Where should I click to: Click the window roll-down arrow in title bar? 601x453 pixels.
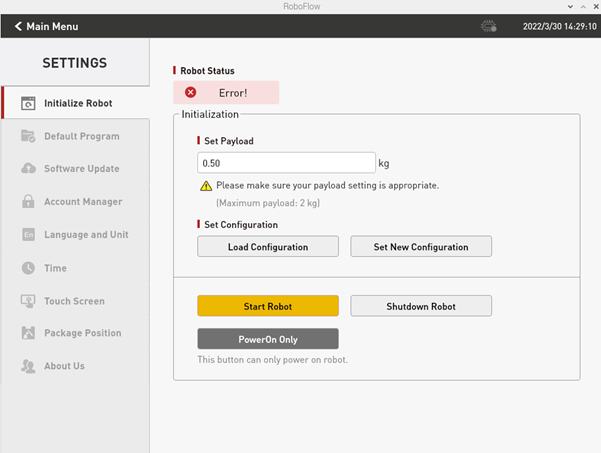[570, 7]
